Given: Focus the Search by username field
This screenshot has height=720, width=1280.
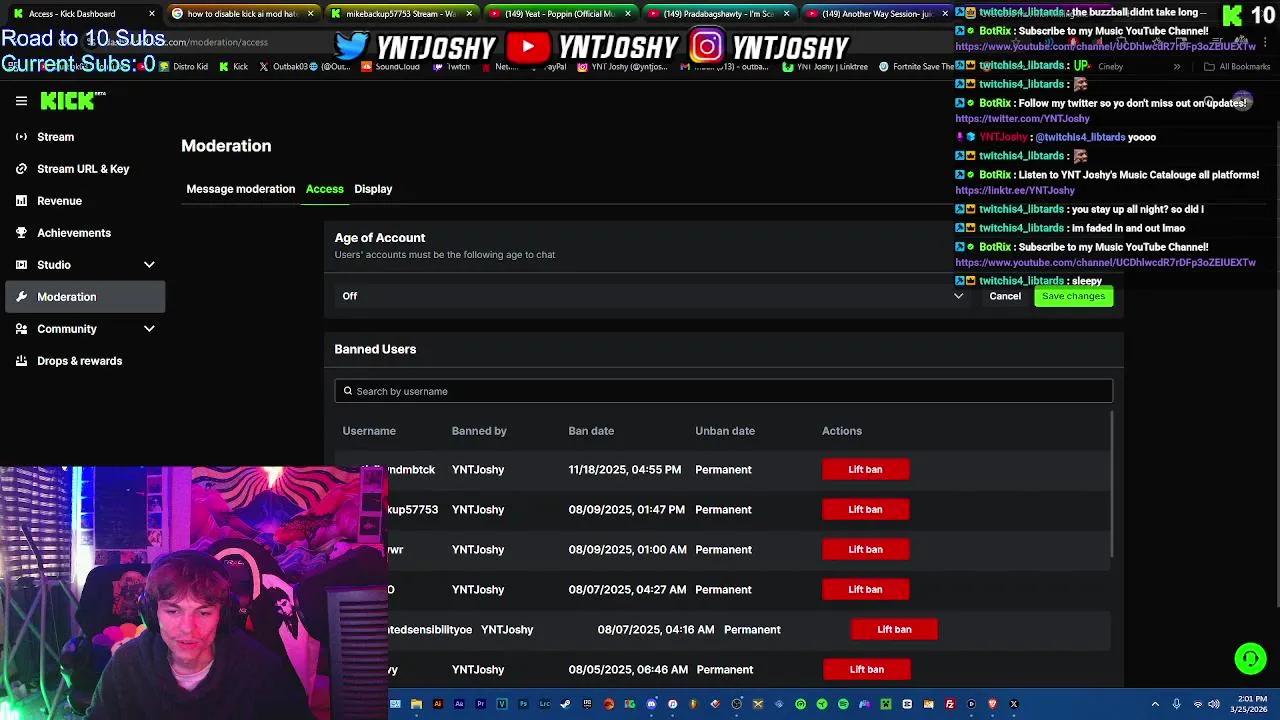Looking at the screenshot, I should click(723, 391).
